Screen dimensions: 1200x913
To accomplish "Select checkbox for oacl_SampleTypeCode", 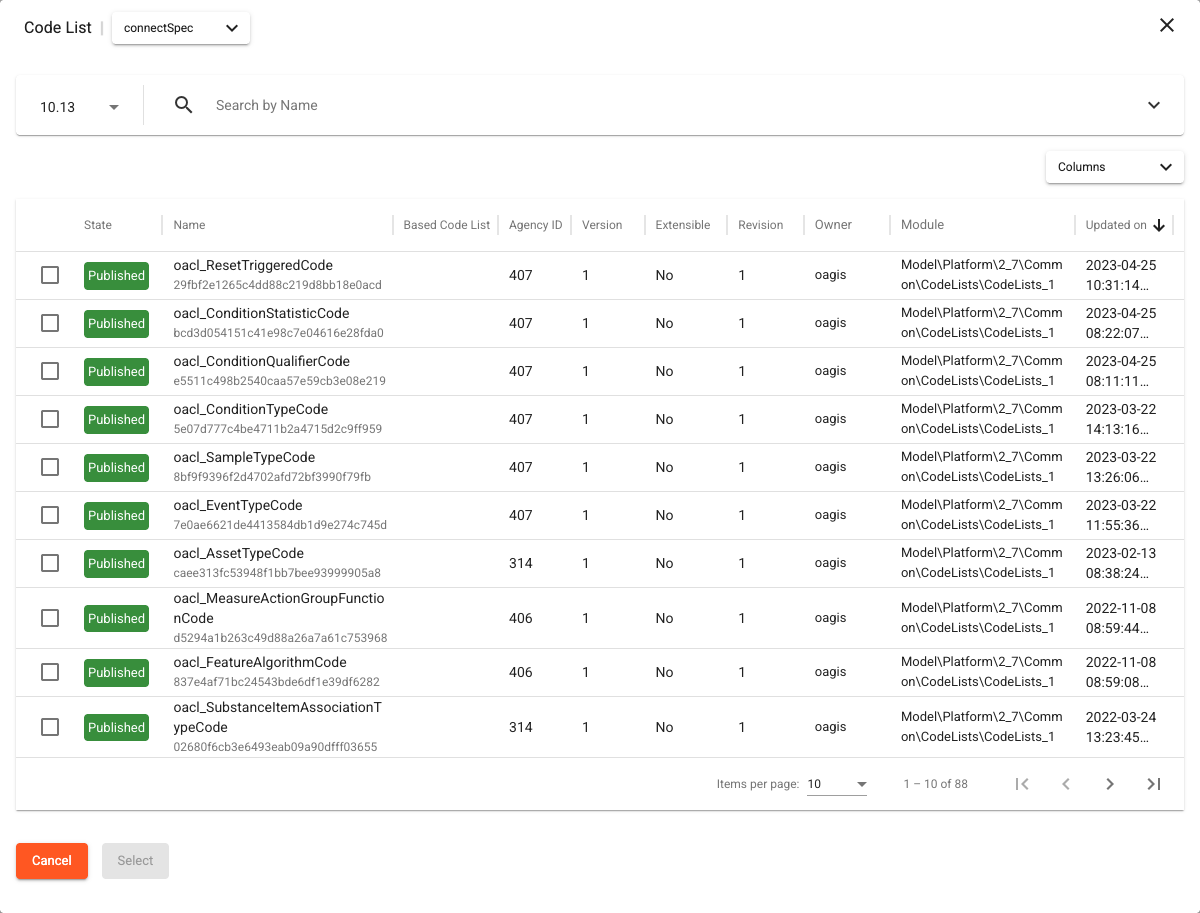I will (x=50, y=467).
